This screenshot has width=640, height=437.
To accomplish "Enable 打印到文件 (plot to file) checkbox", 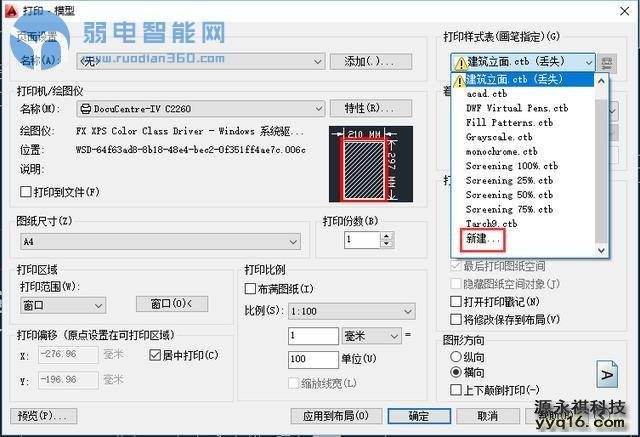I will click(x=27, y=192).
